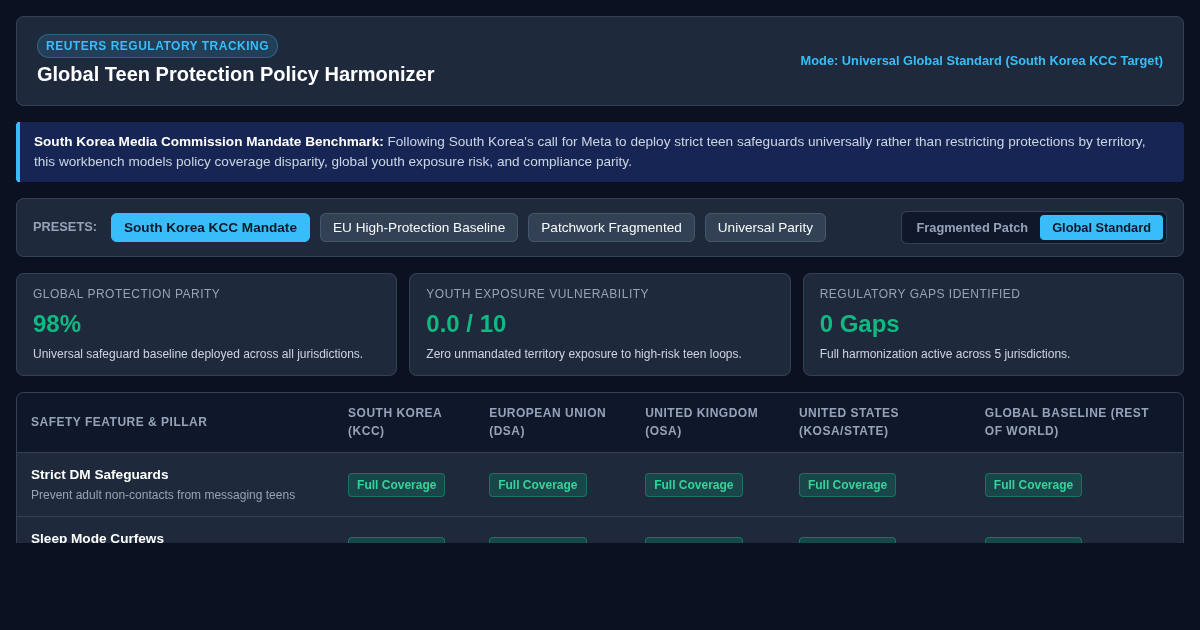Click the 98% parity value
The width and height of the screenshot is (1200, 630).
coord(57,324)
